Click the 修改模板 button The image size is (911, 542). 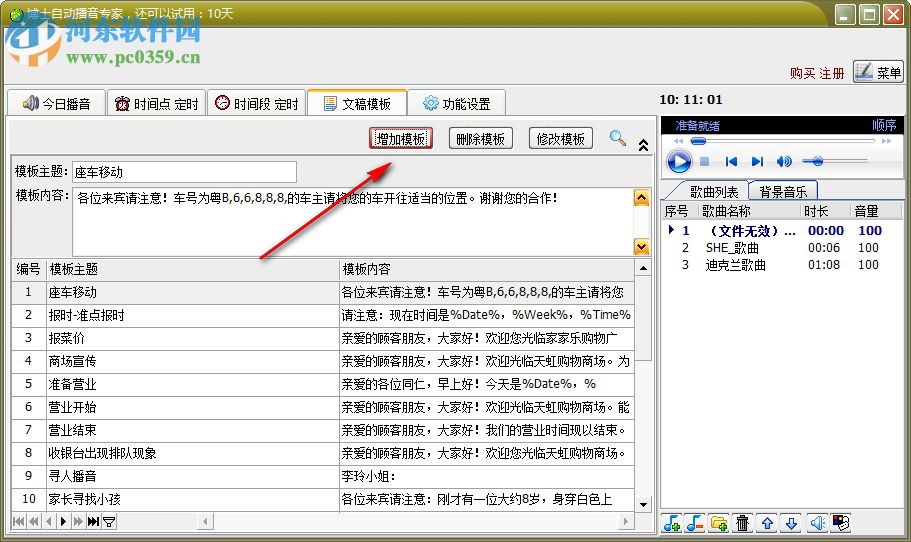[x=561, y=138]
